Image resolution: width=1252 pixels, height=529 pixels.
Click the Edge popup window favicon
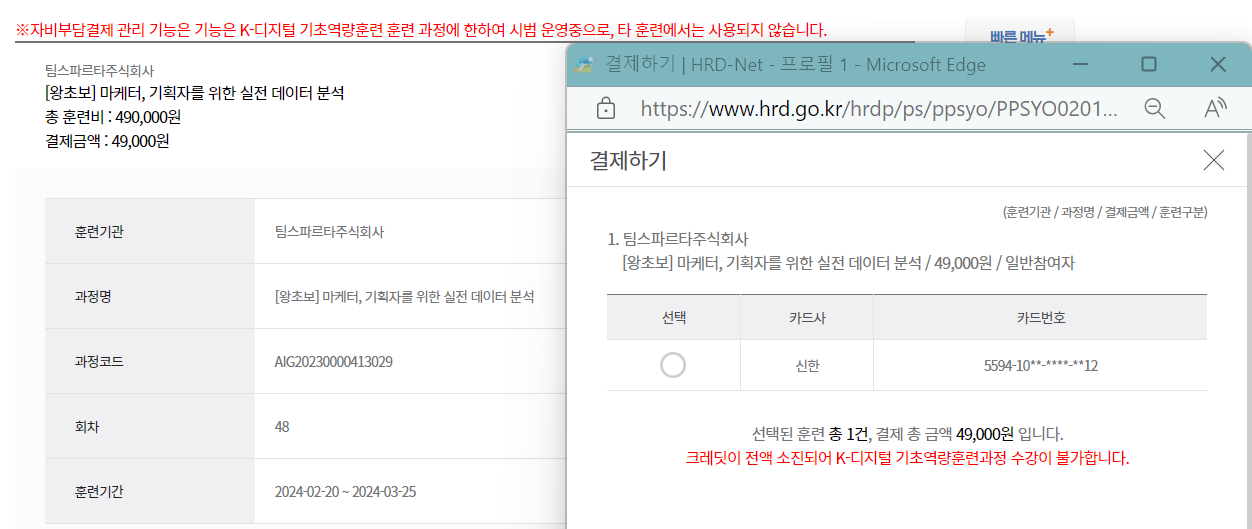[585, 65]
